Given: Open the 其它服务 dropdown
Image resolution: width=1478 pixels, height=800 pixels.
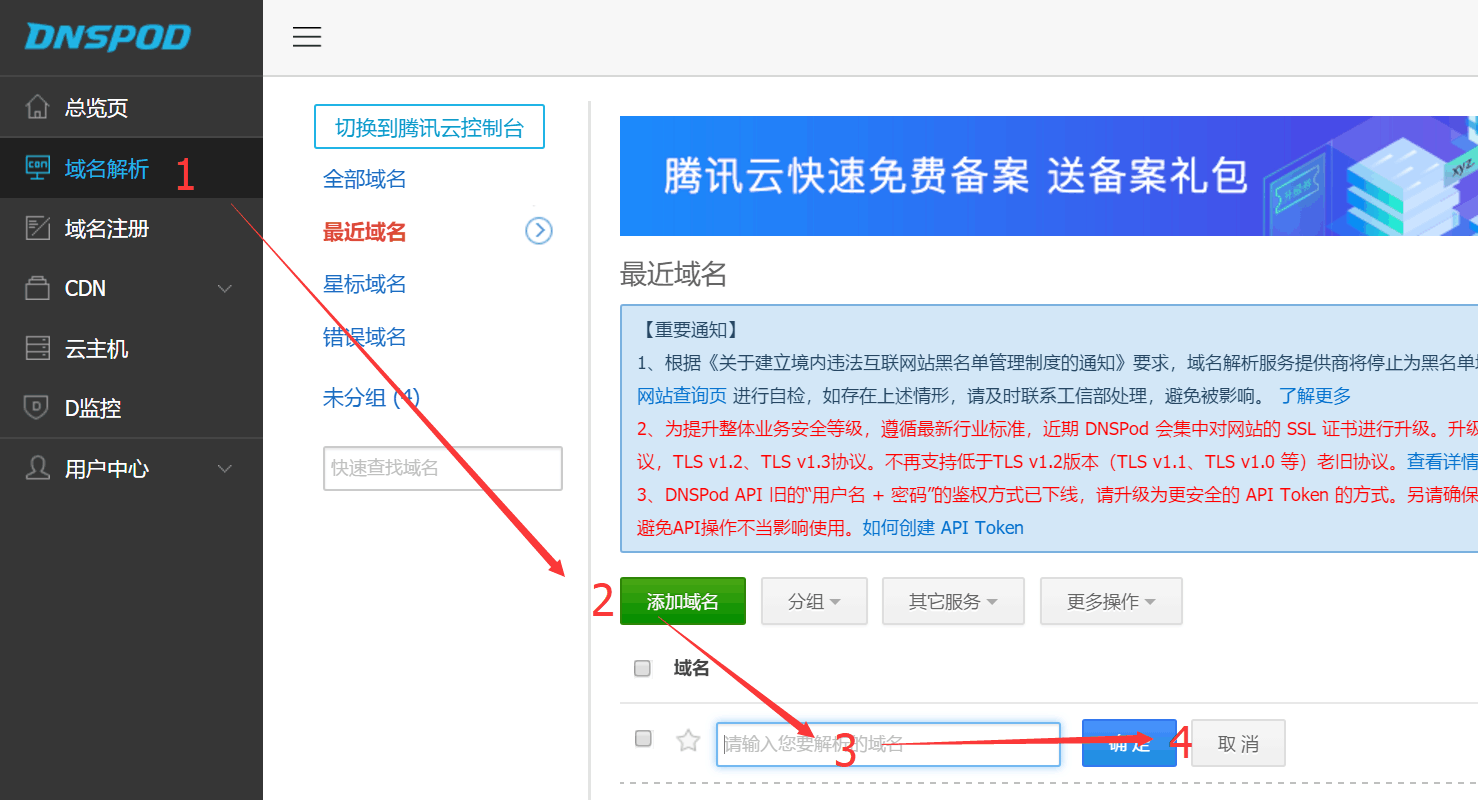Looking at the screenshot, I should pos(953,601).
